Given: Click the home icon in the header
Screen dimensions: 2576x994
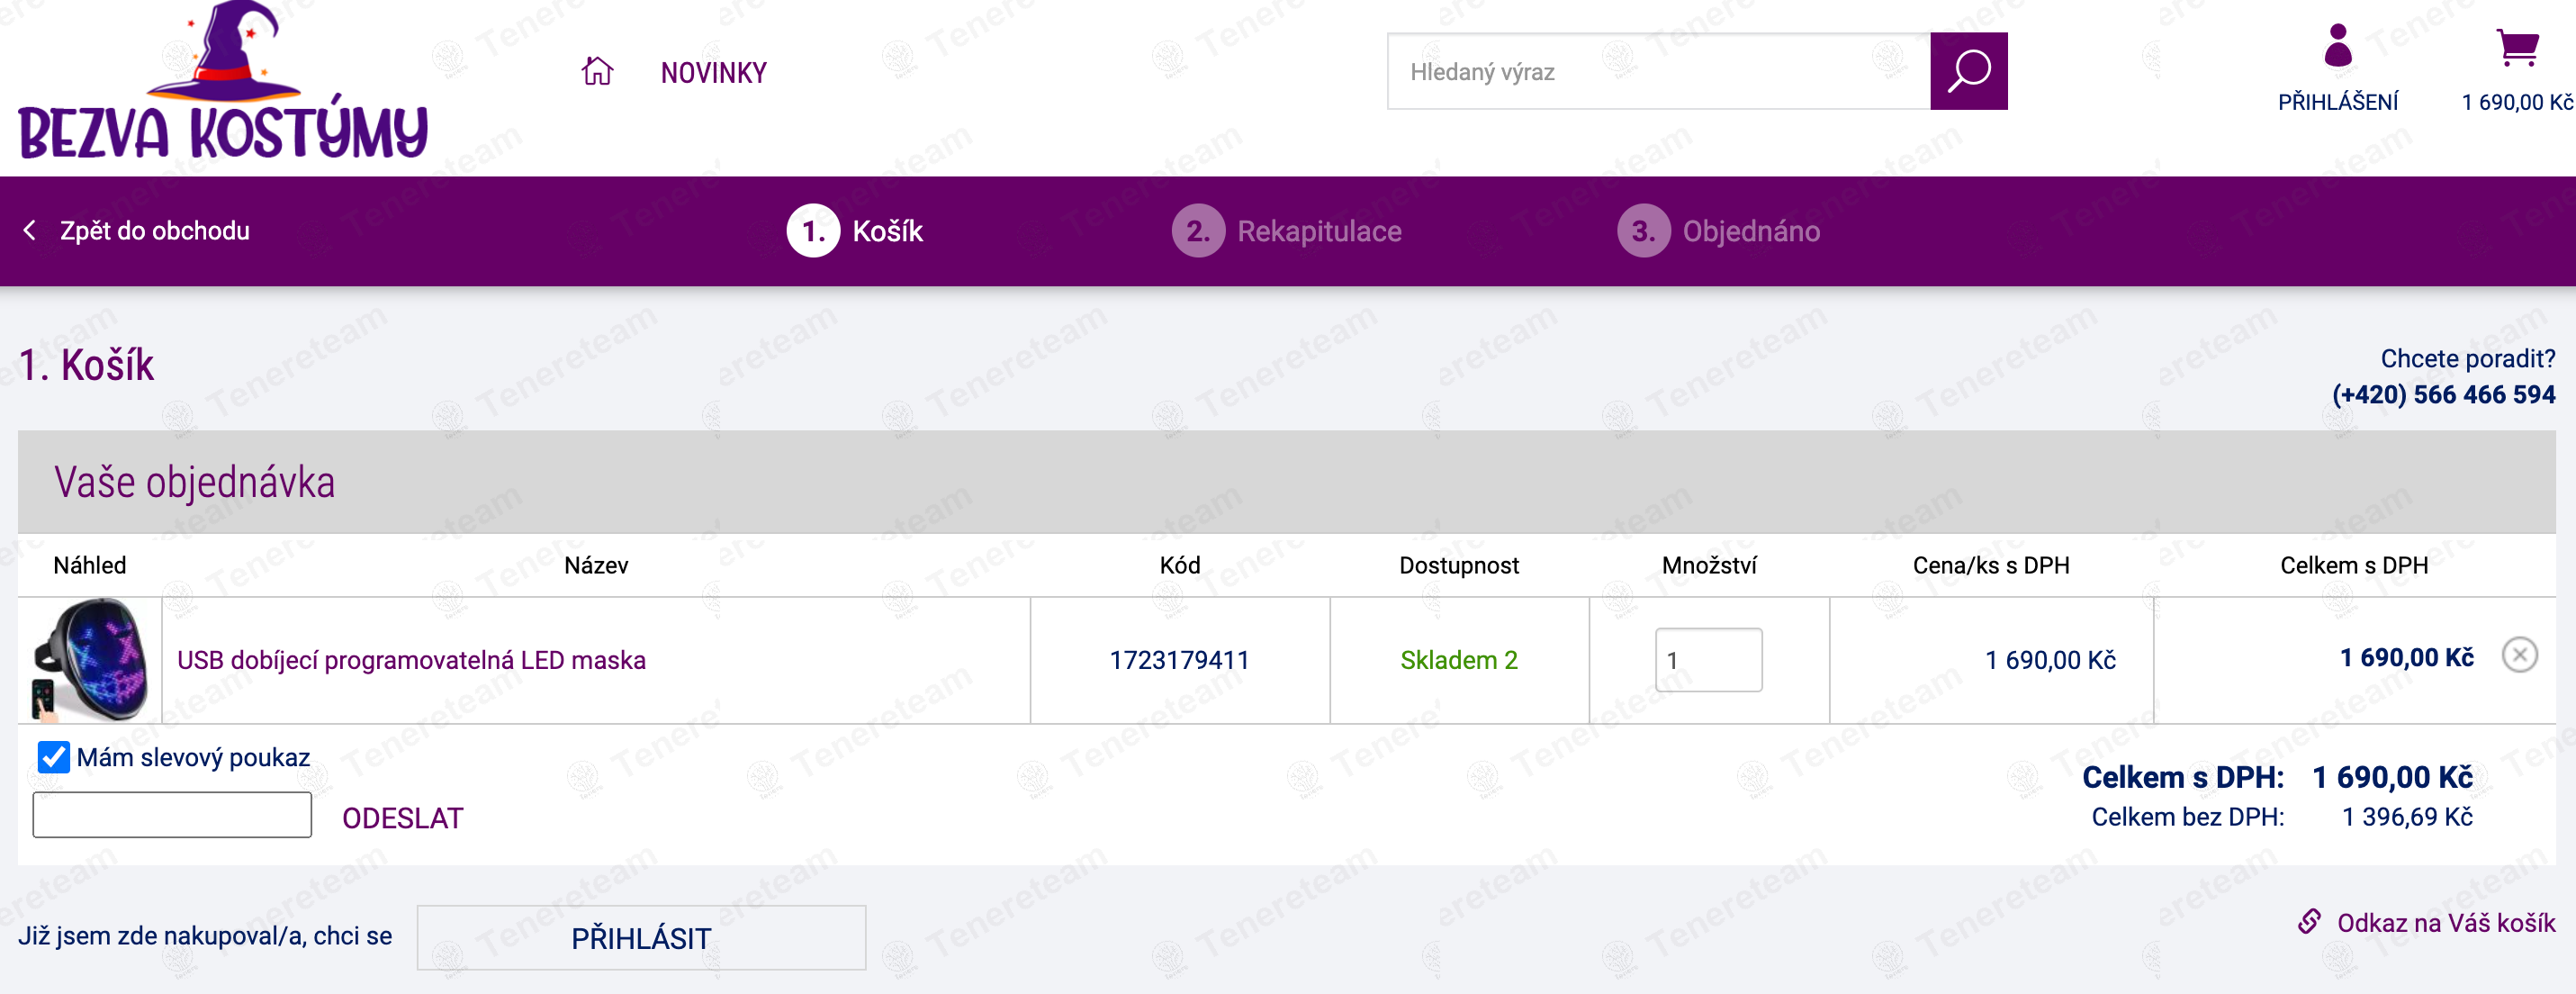Looking at the screenshot, I should 597,71.
